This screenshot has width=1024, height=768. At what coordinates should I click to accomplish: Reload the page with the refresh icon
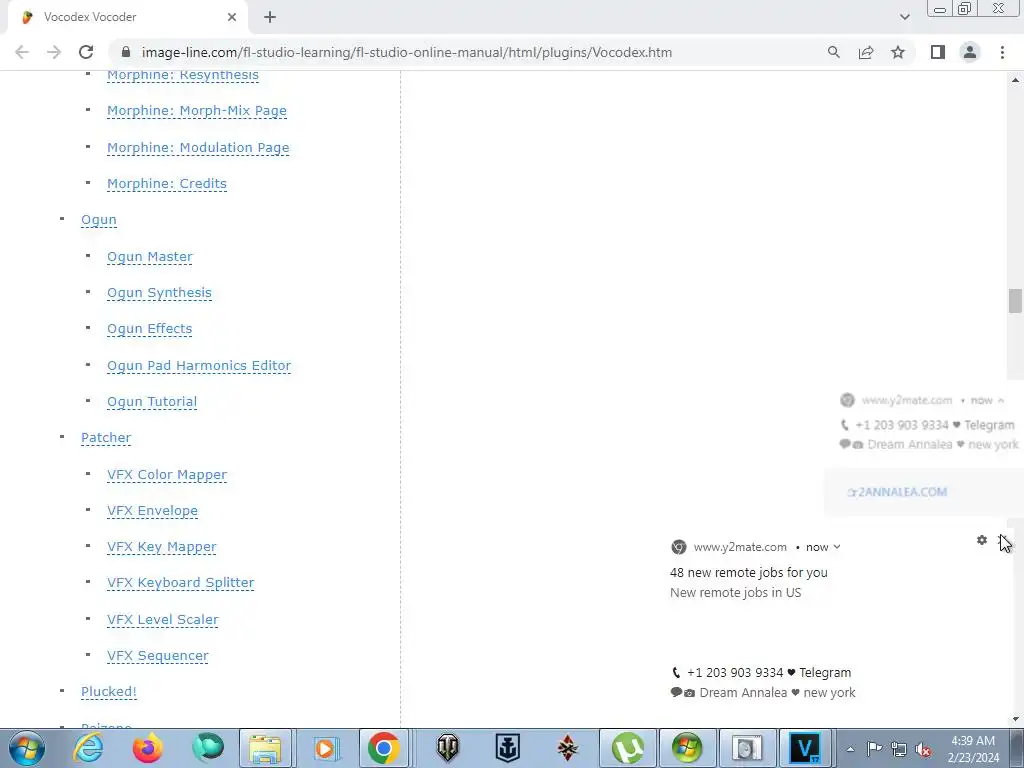click(x=86, y=52)
